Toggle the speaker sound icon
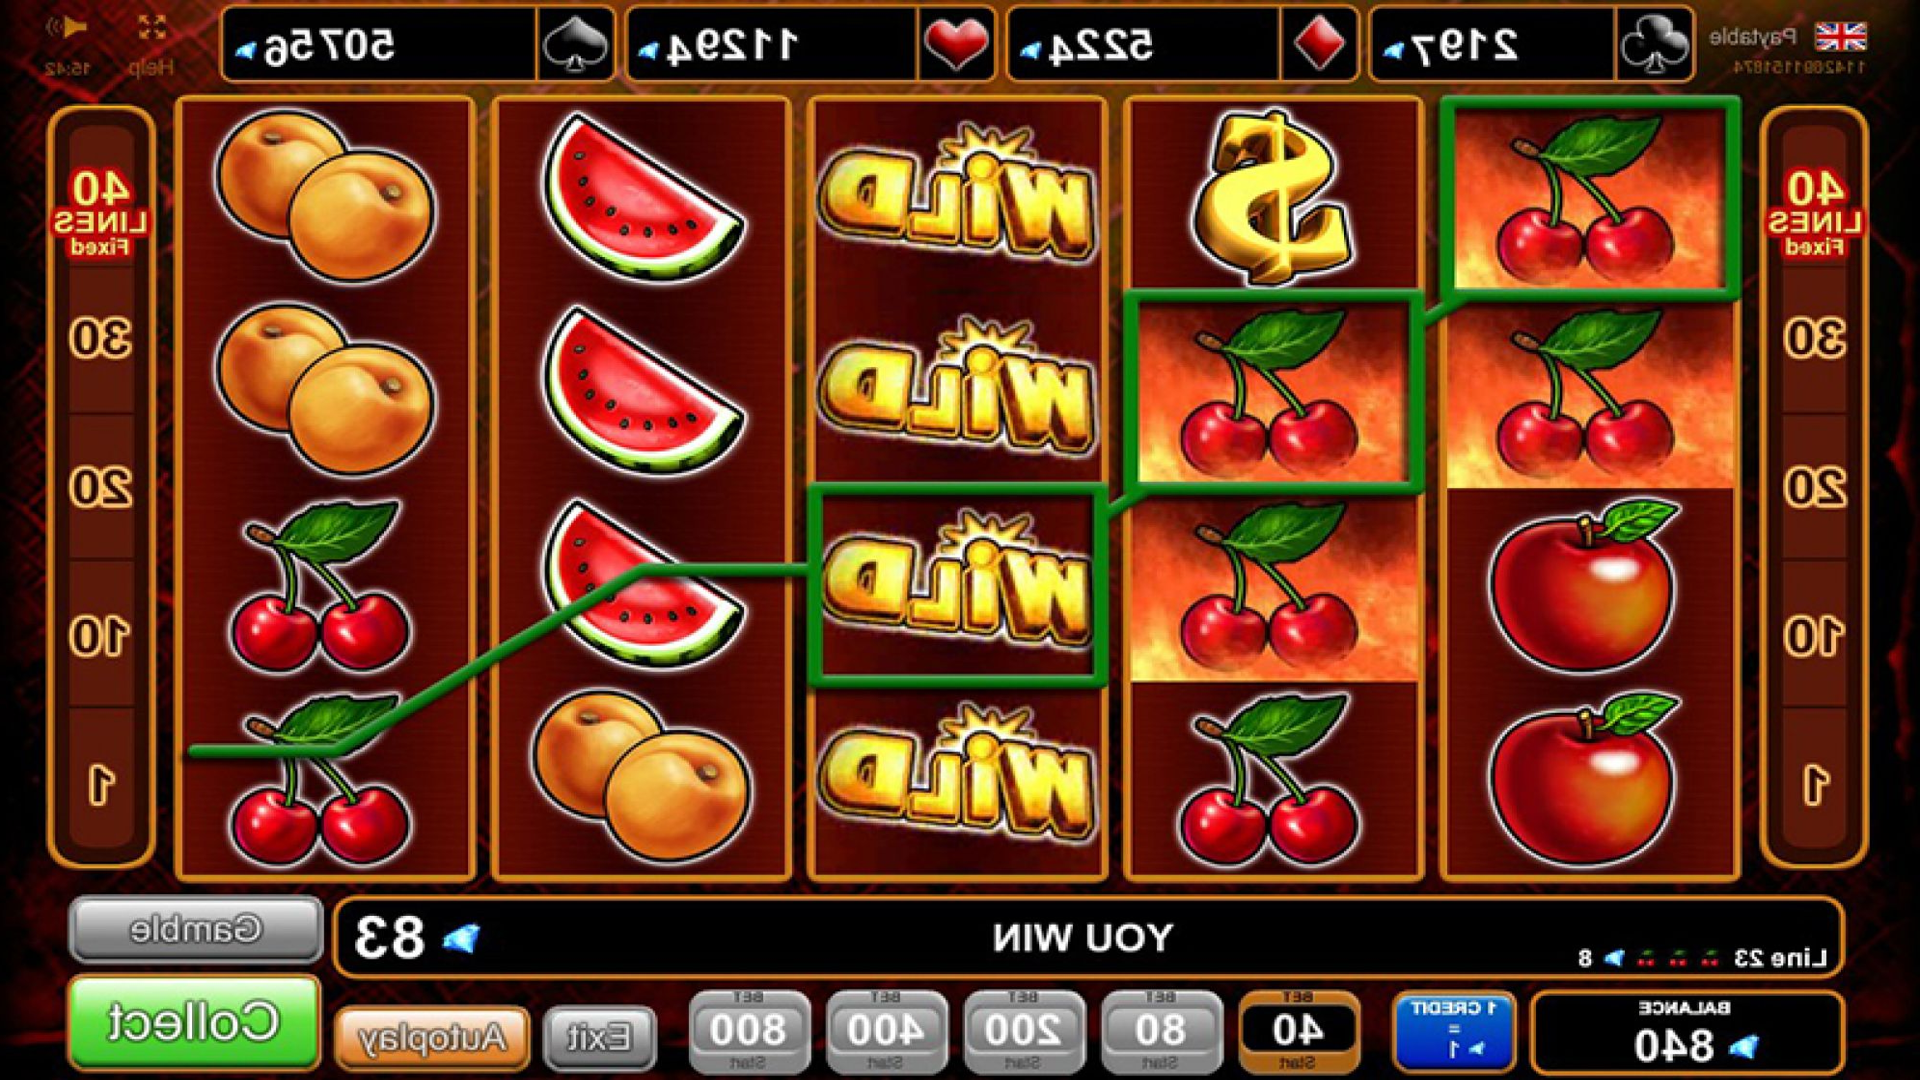1920x1080 pixels. 67,29
